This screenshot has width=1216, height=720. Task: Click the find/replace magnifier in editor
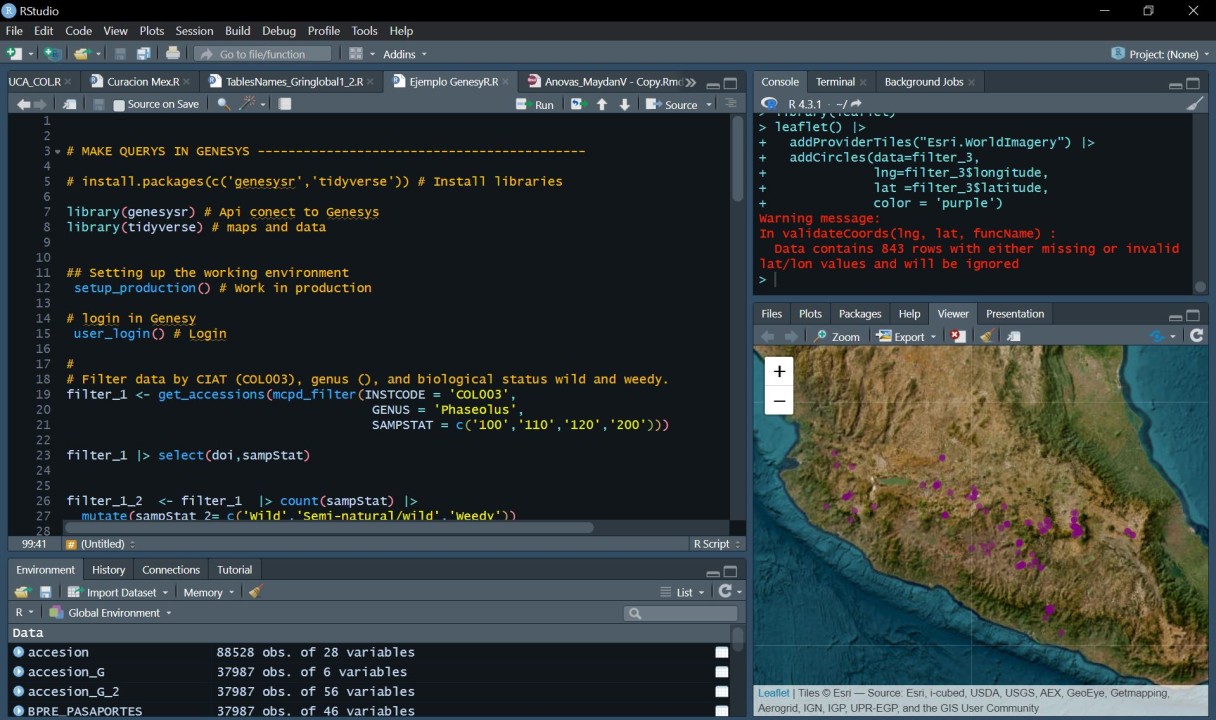pyautogui.click(x=223, y=104)
